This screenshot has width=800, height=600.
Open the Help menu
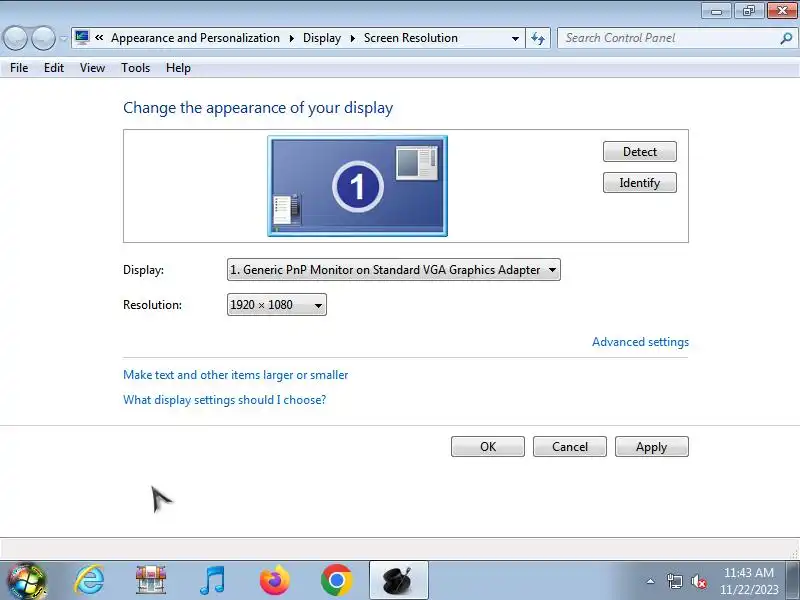(178, 68)
